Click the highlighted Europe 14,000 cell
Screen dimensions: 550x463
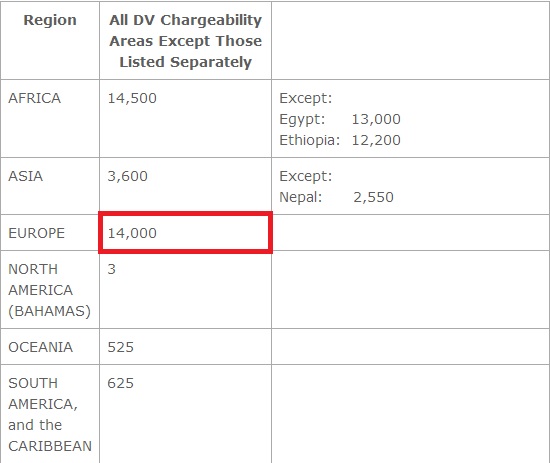(185, 233)
